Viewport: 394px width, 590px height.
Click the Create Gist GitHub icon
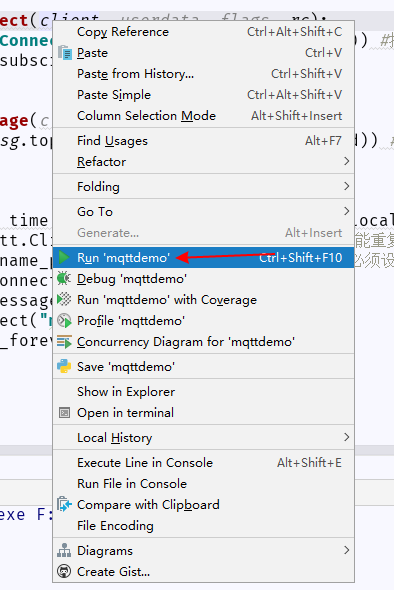pyautogui.click(x=64, y=572)
